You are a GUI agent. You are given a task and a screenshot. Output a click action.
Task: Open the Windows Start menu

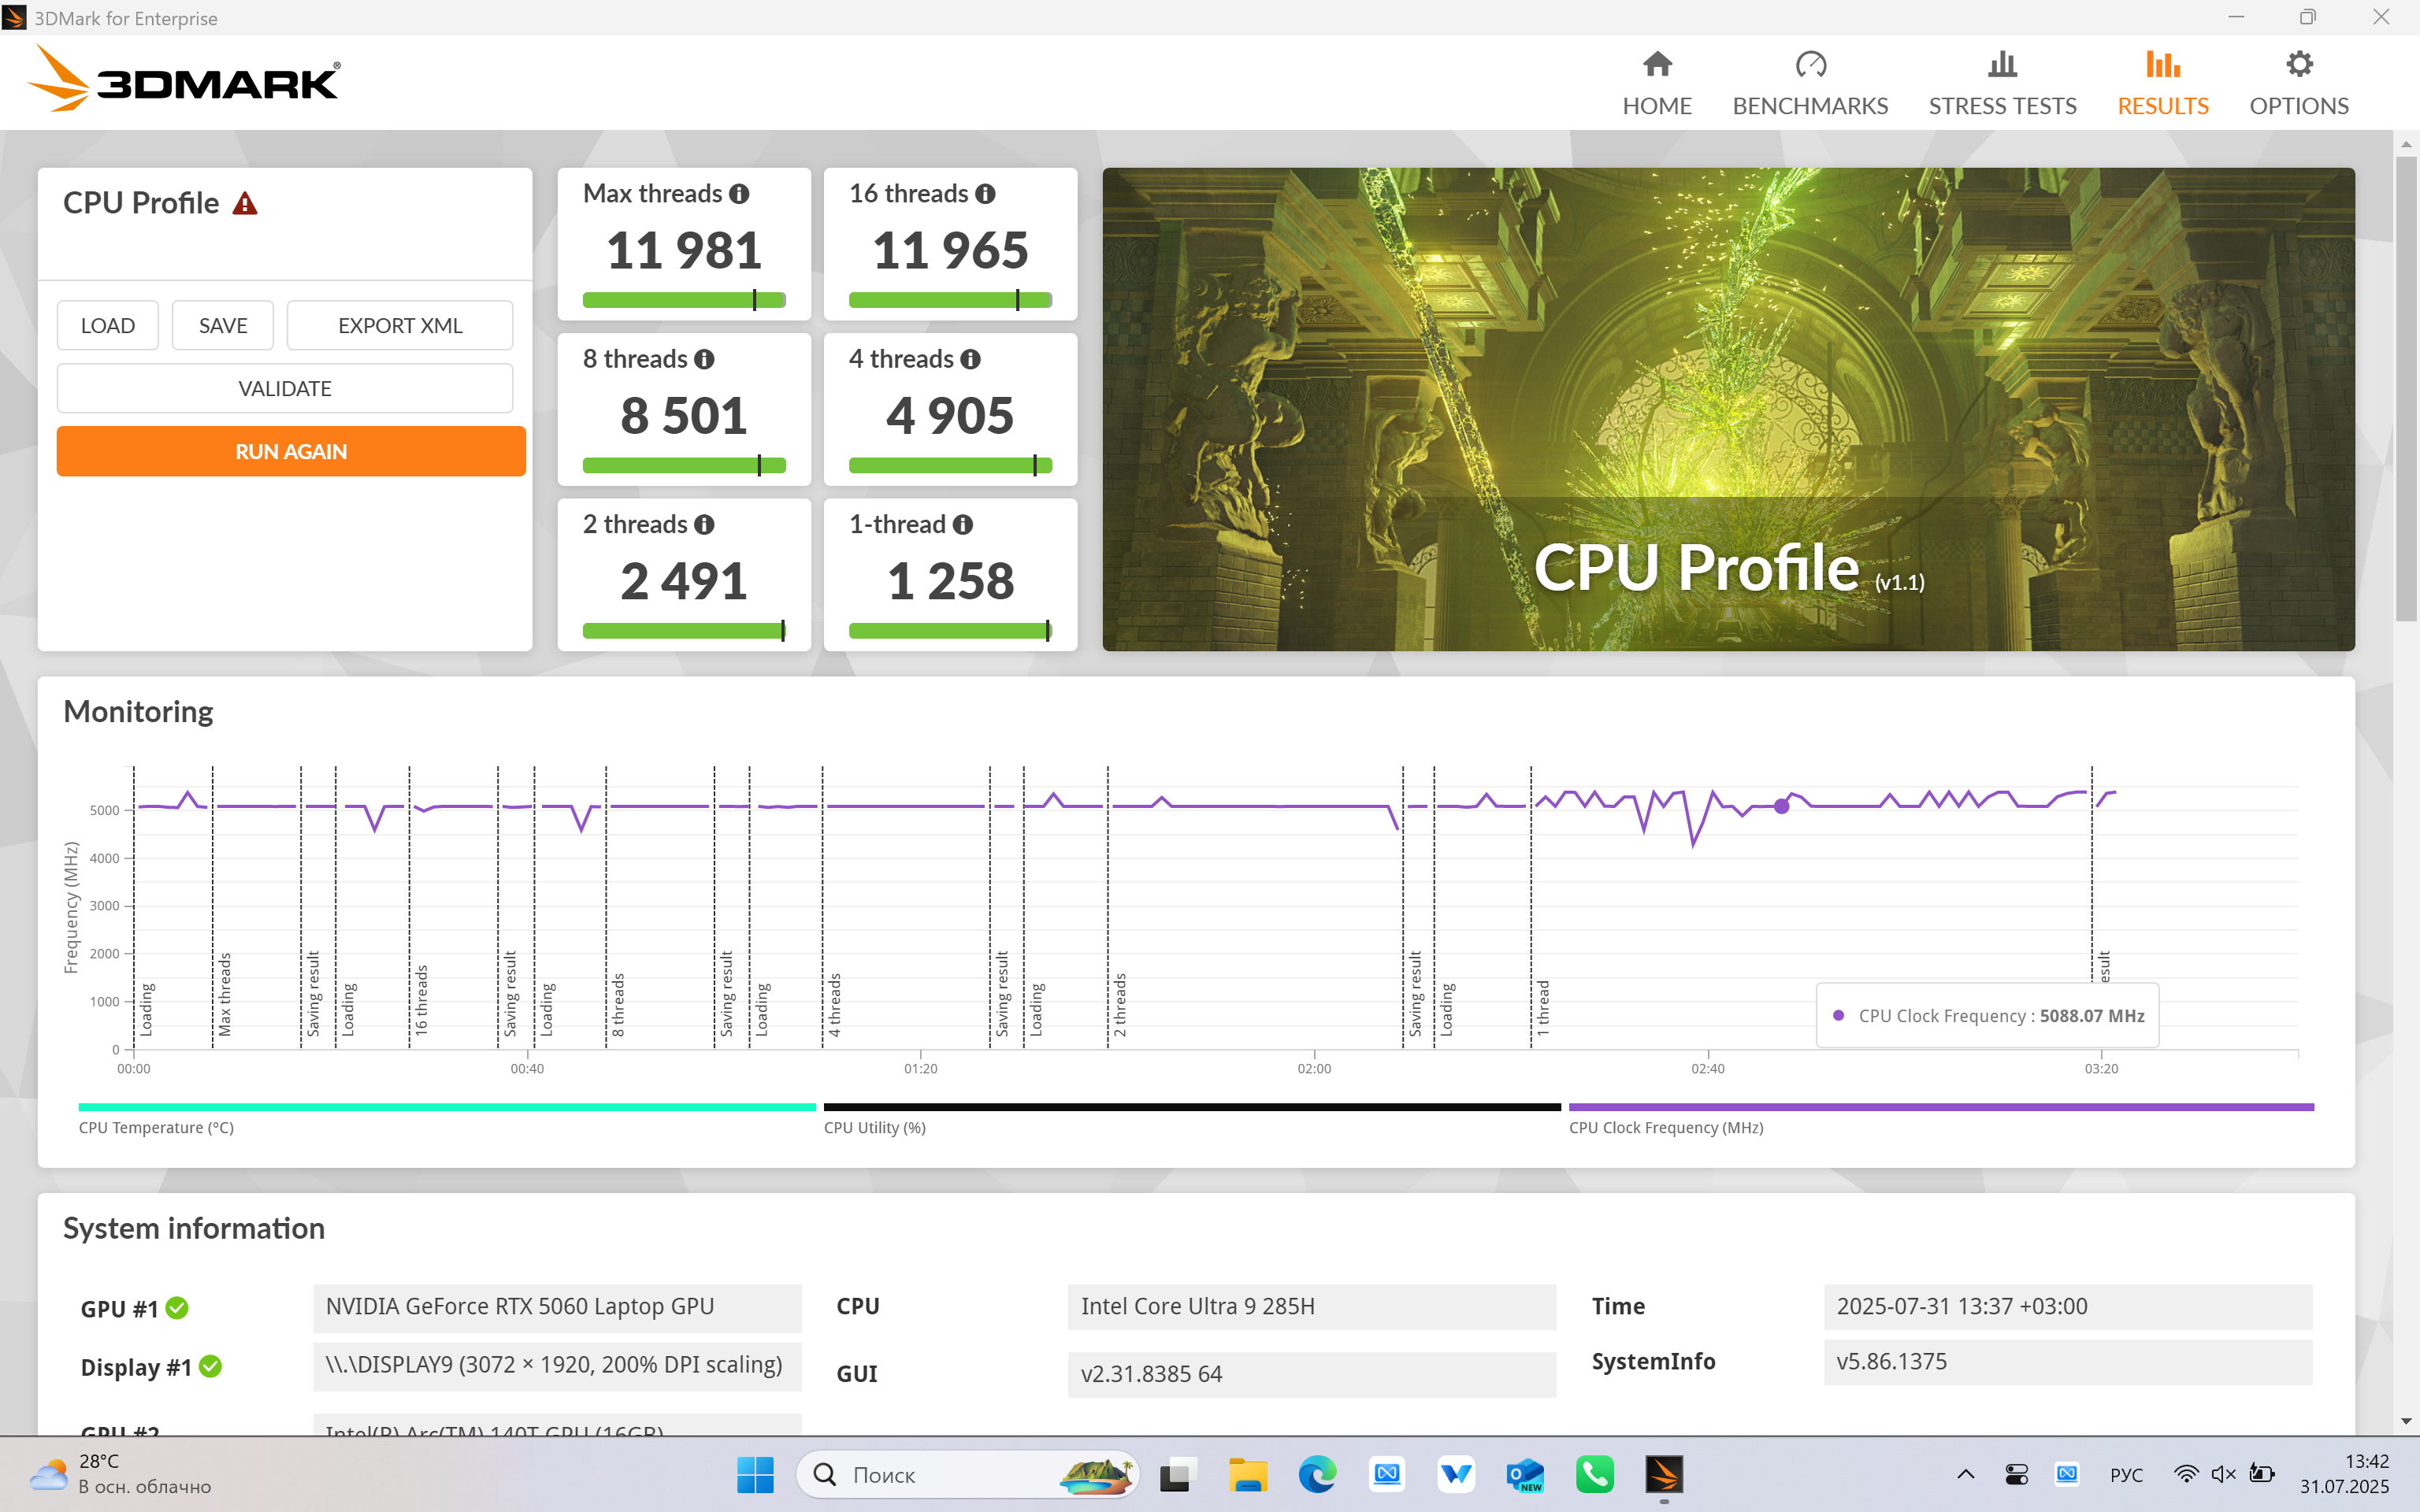tap(755, 1474)
